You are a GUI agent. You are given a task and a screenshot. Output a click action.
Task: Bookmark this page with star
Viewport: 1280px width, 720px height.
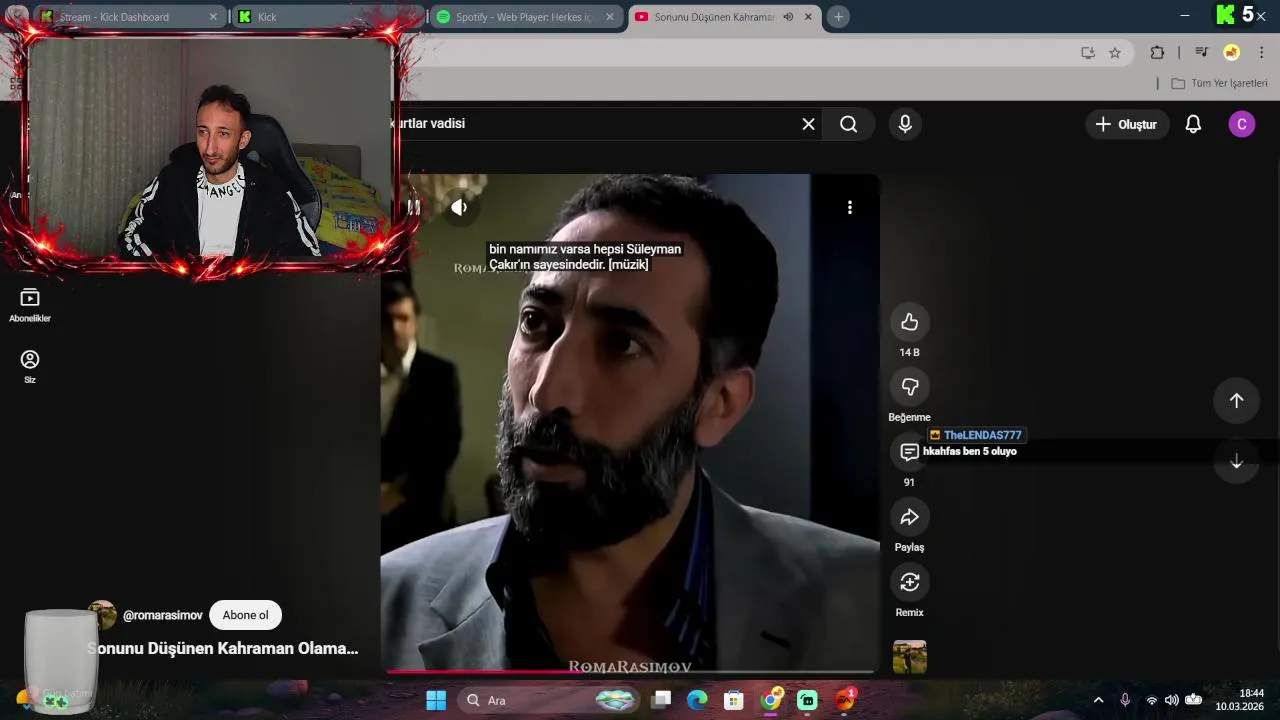(1115, 53)
